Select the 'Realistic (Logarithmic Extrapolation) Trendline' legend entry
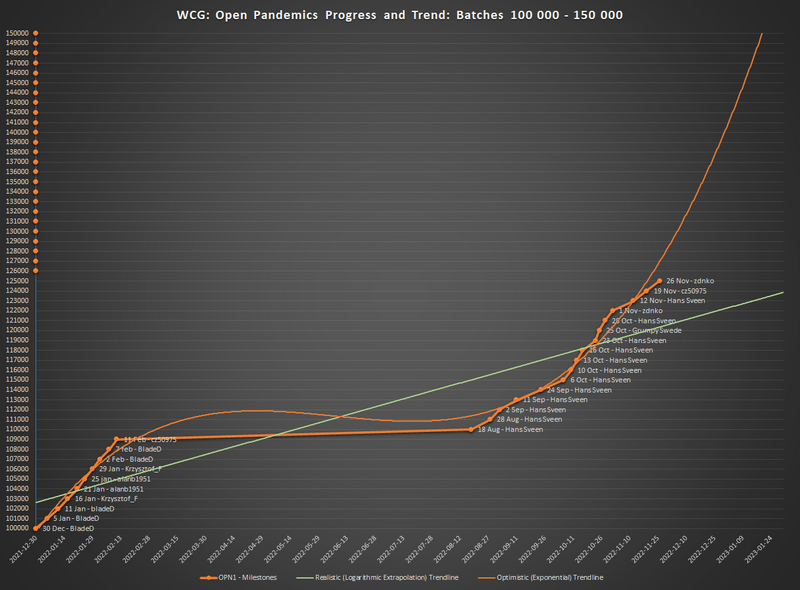The height and width of the screenshot is (590, 800). pyautogui.click(x=377, y=577)
